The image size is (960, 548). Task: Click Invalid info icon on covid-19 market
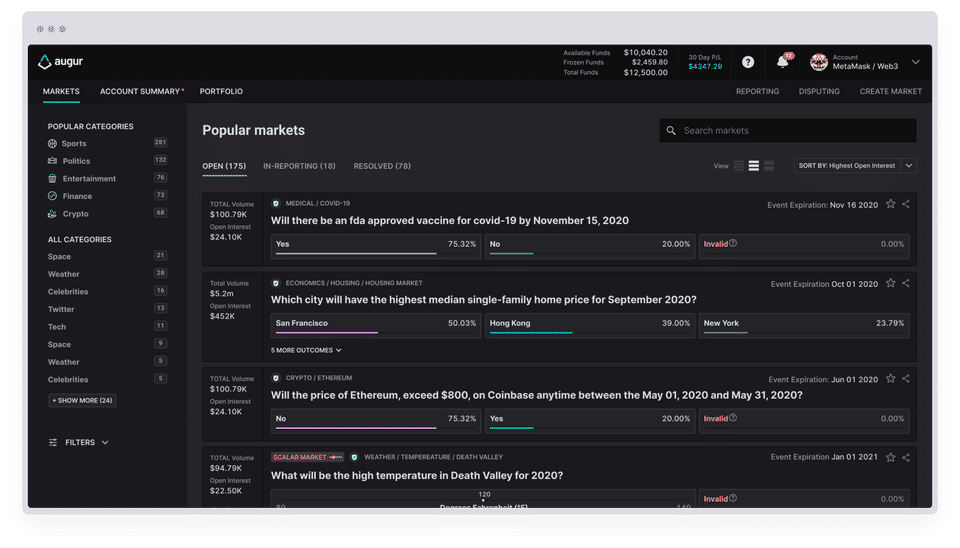(x=733, y=243)
